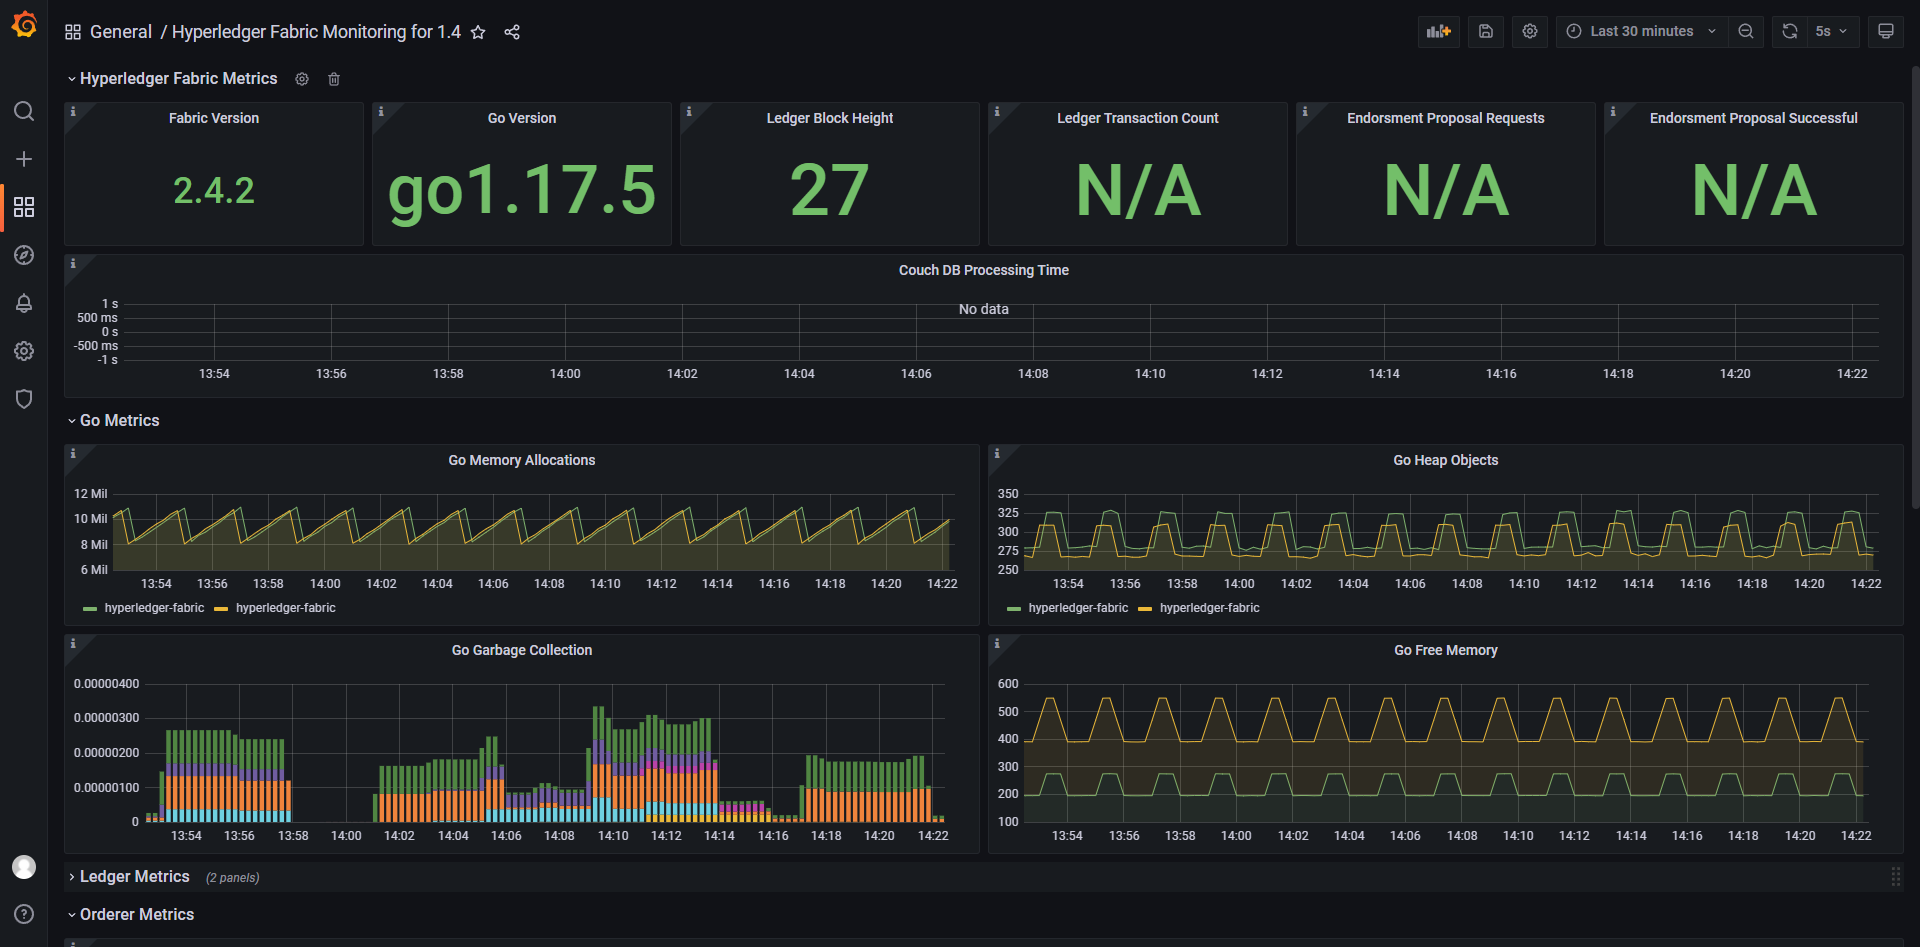Mark dashboard as favorite with star icon

pos(478,32)
